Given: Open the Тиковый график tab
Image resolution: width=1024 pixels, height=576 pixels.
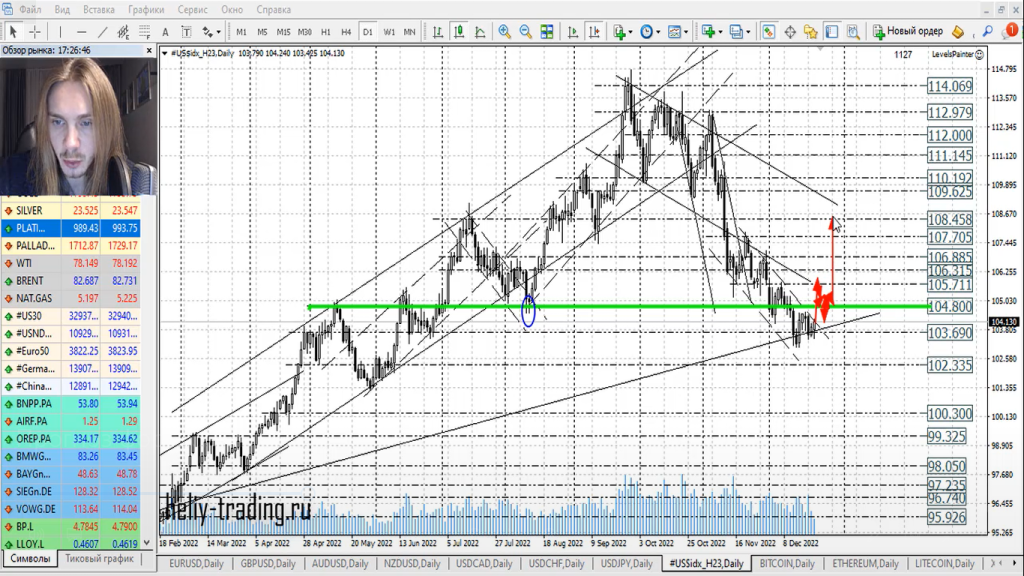Looking at the screenshot, I should (98, 558).
